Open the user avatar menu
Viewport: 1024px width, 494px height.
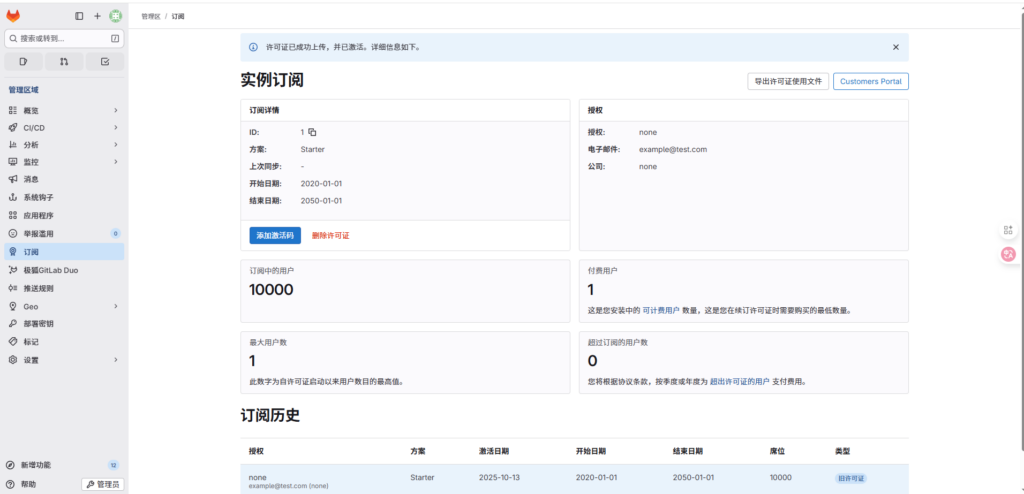coord(115,16)
